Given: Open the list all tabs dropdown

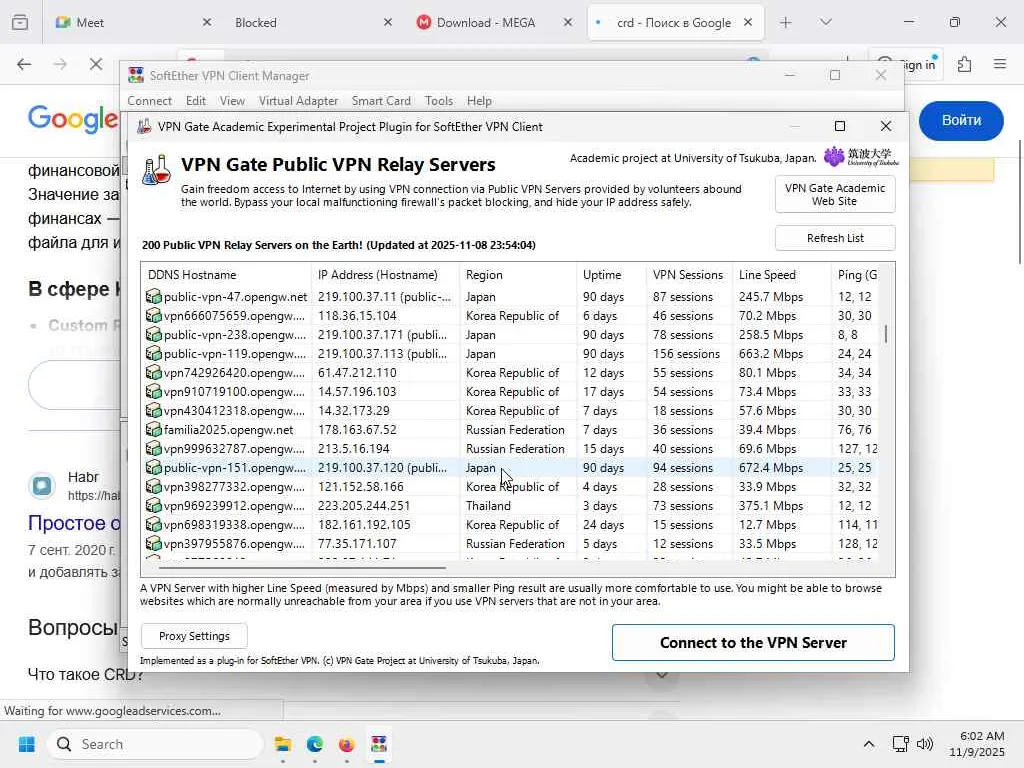Looking at the screenshot, I should point(825,22).
